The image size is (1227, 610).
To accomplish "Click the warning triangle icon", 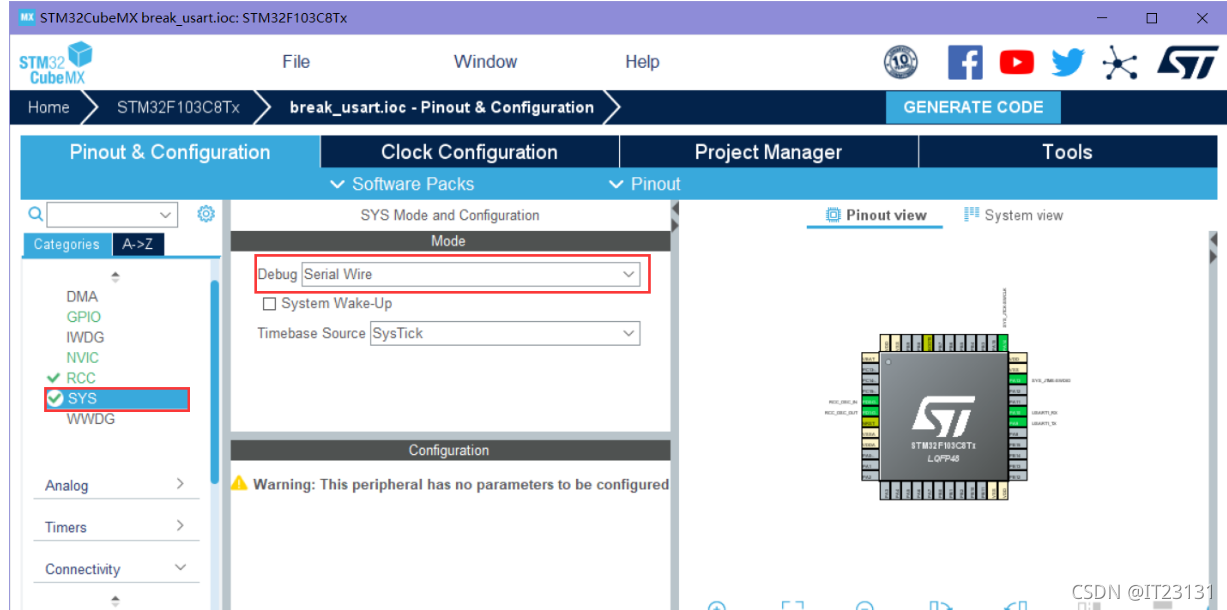I will (239, 483).
